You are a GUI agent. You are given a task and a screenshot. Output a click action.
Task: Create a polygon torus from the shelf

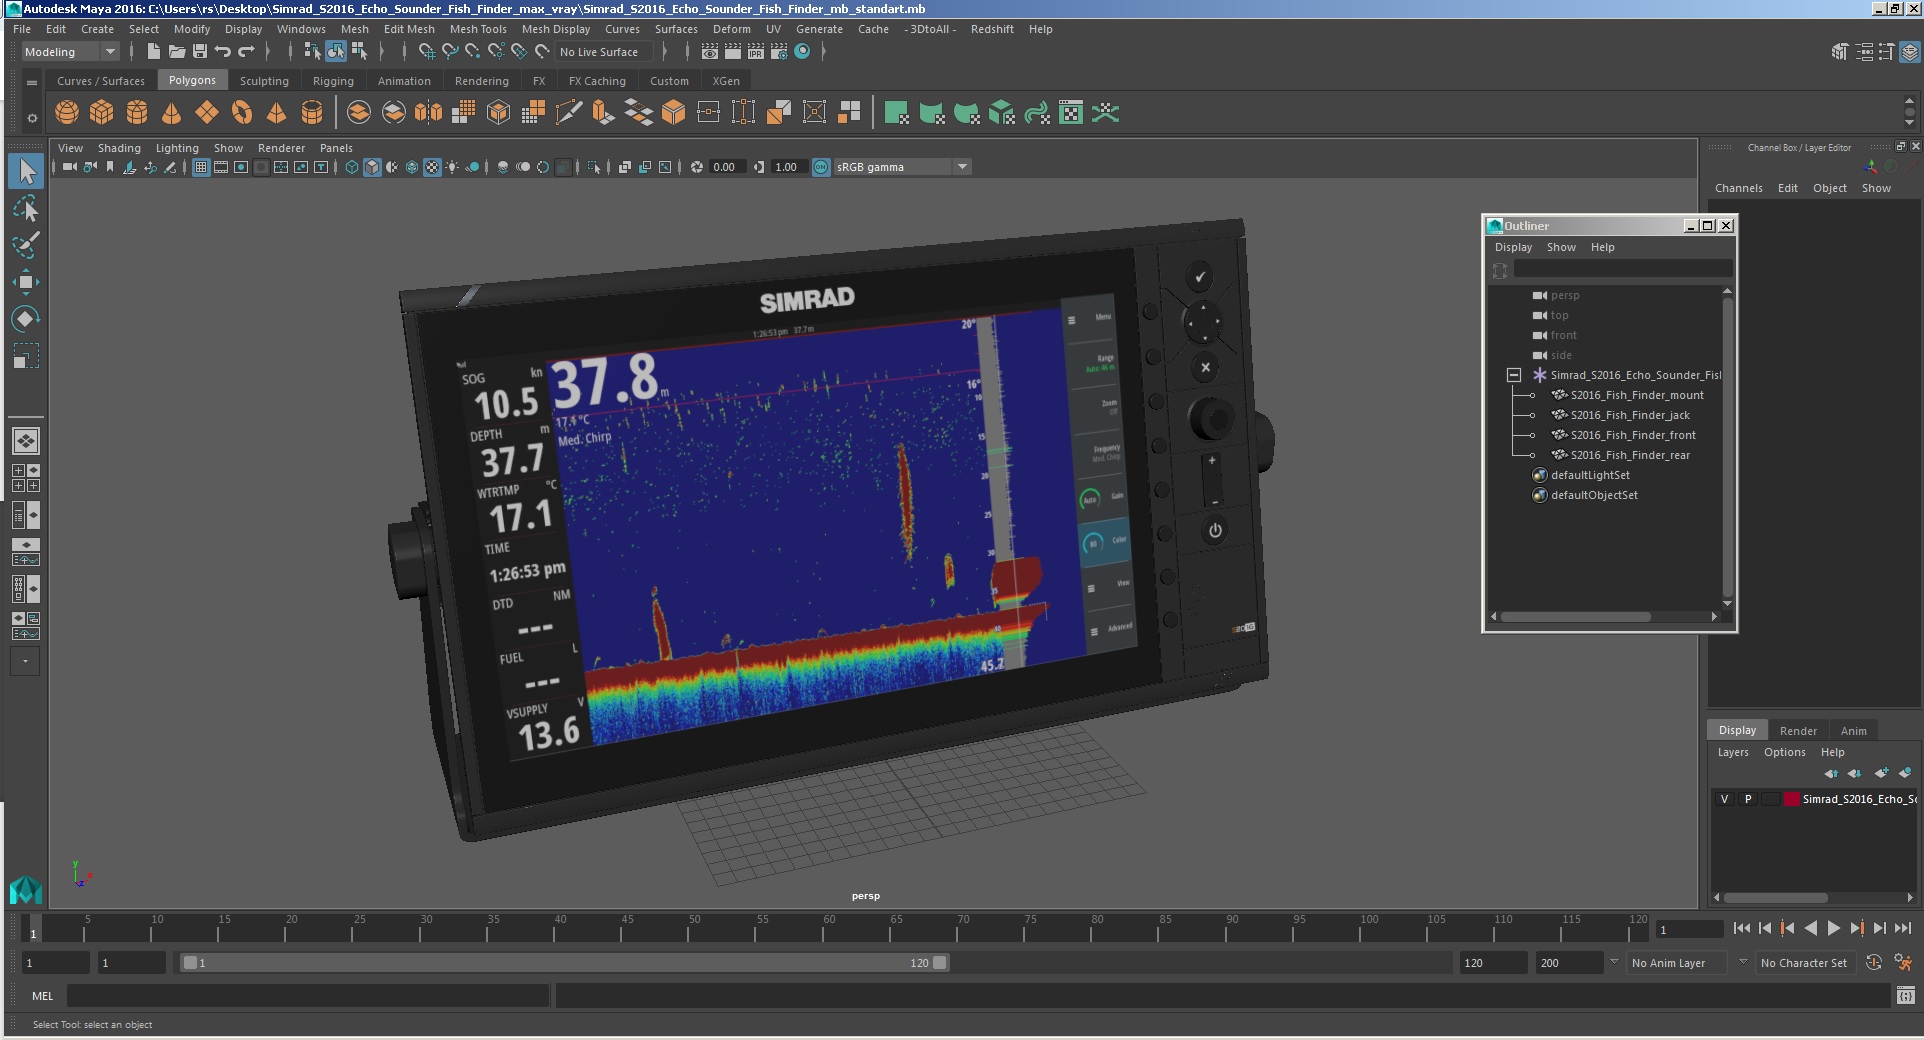[242, 113]
